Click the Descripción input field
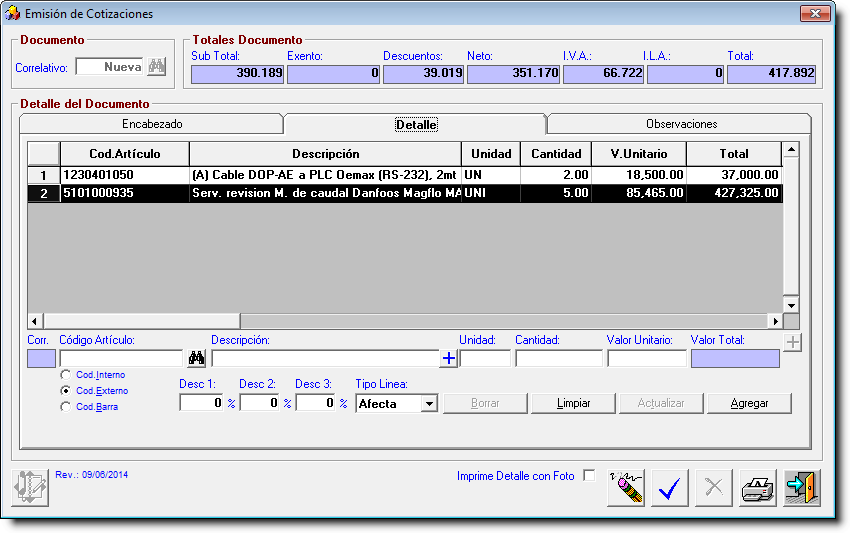The height and width of the screenshot is (533, 850). [325, 358]
